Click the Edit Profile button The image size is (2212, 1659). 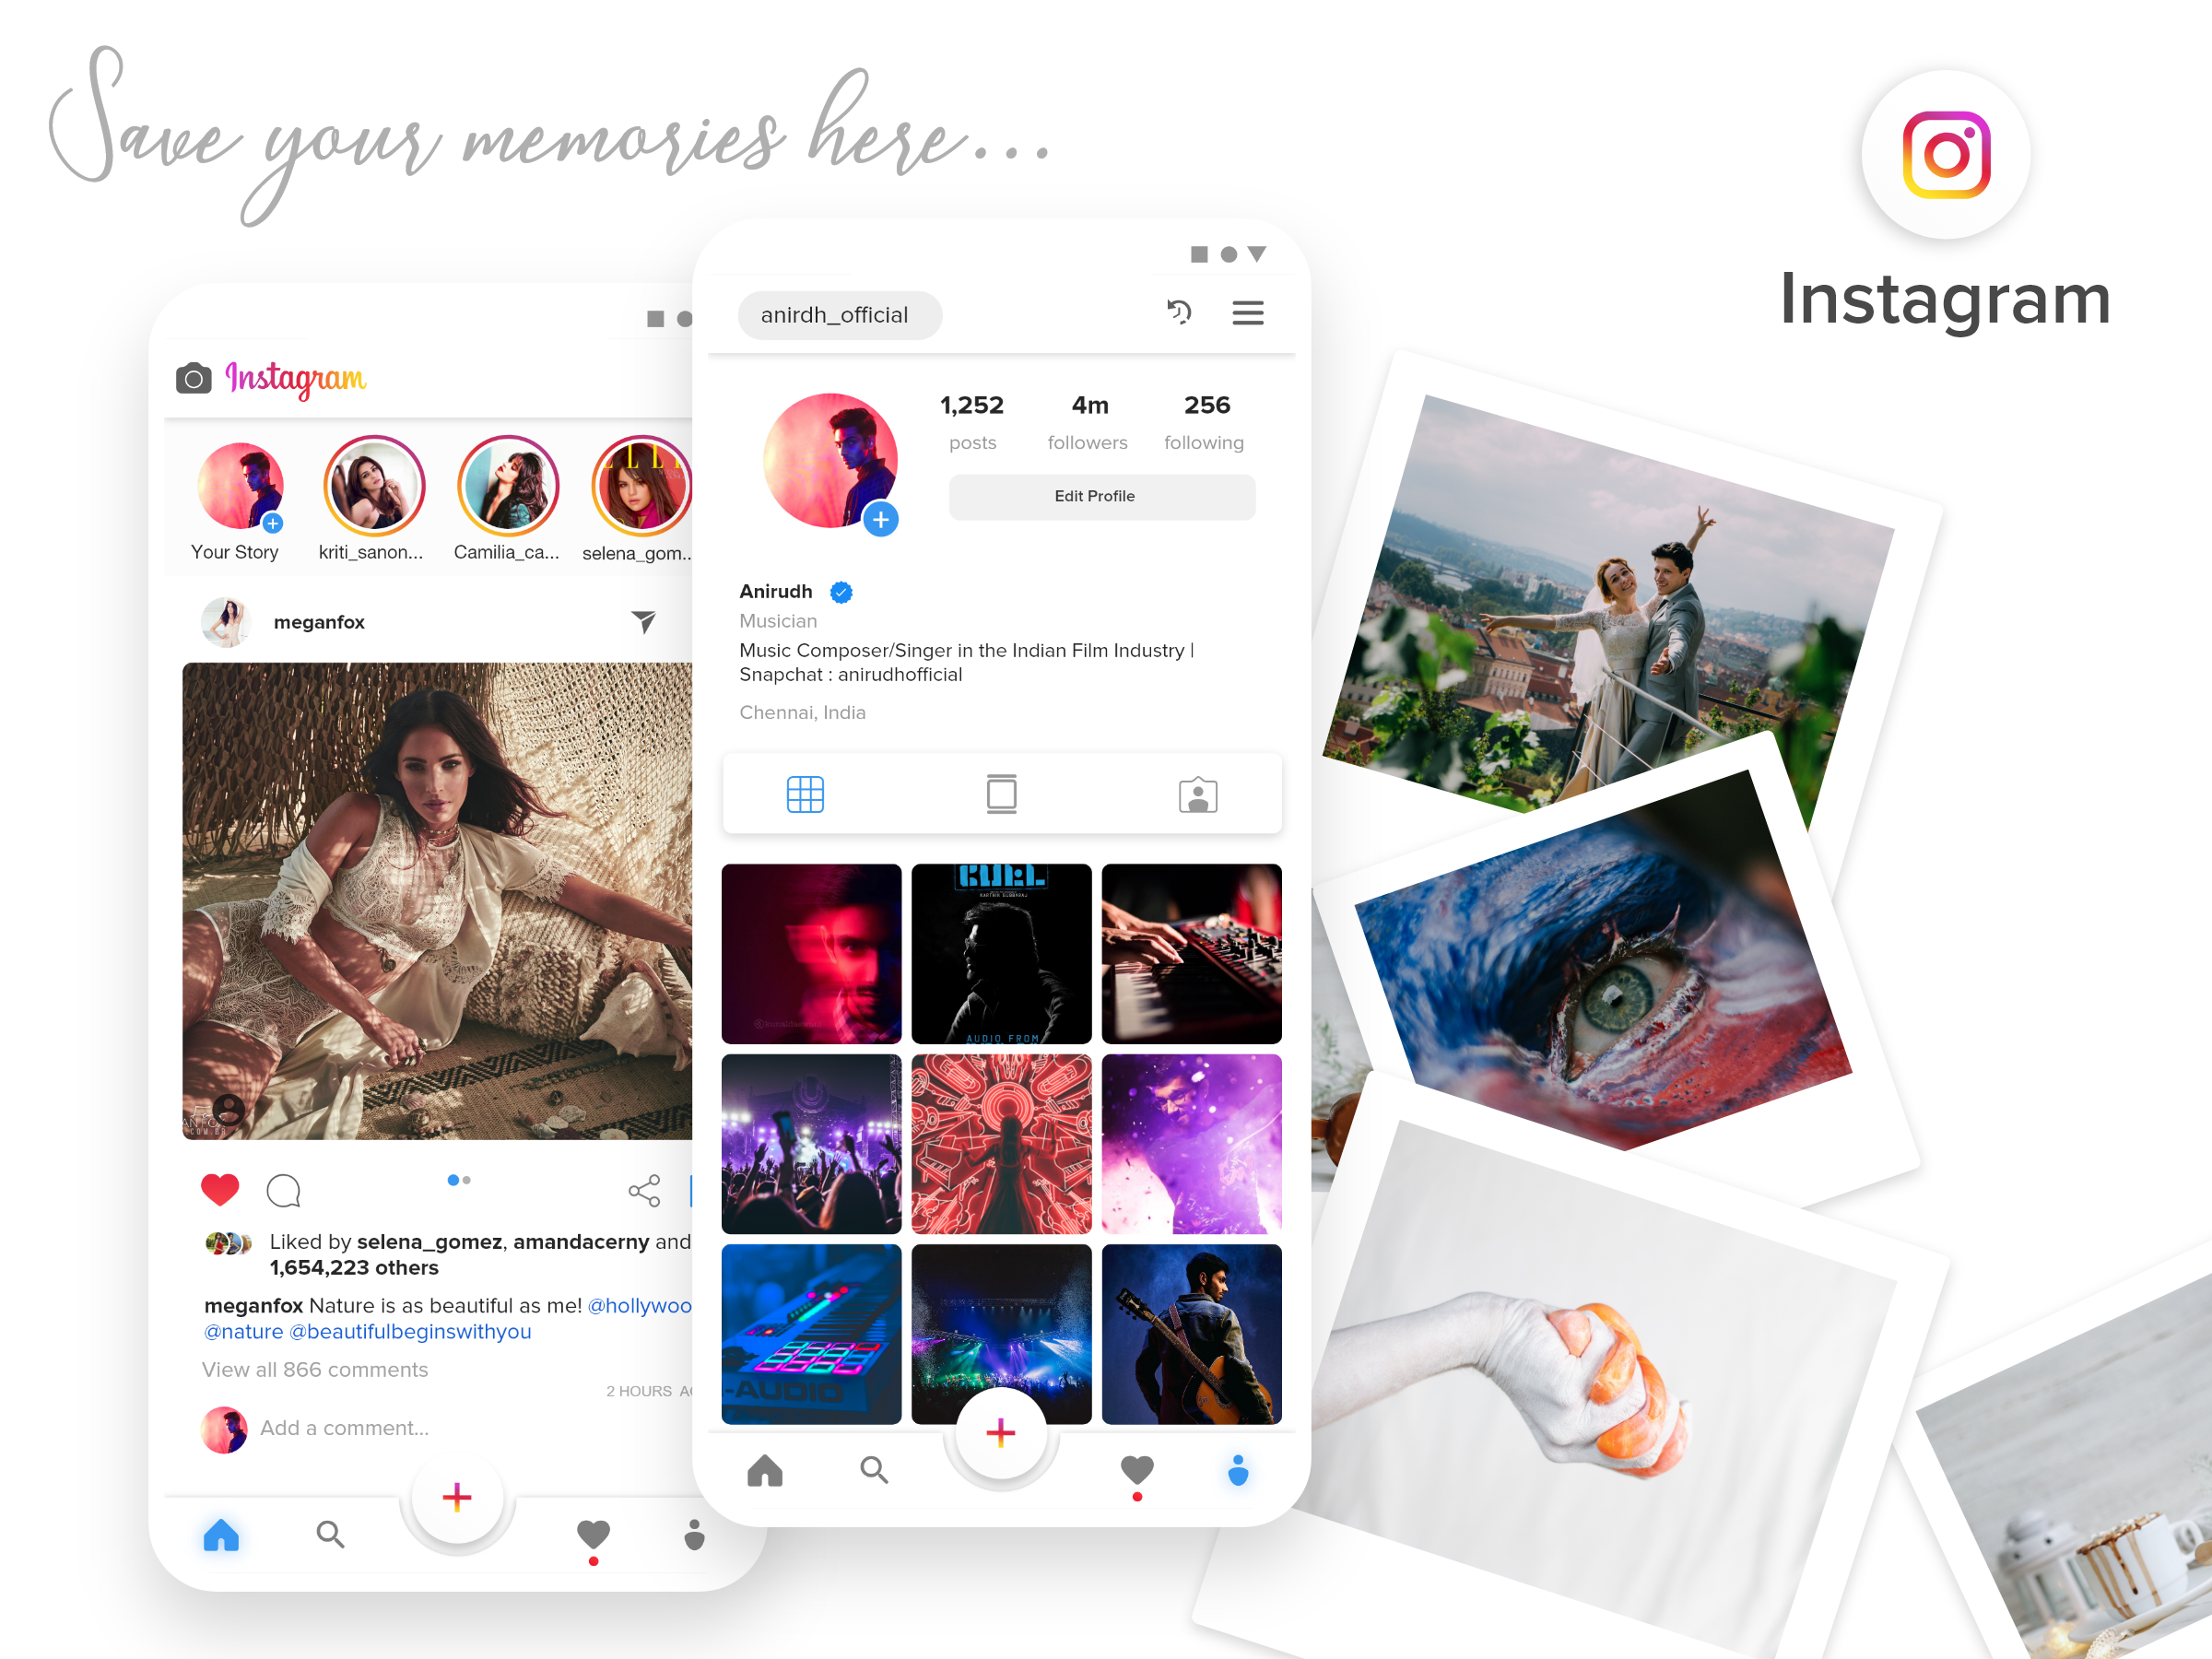pos(1094,495)
